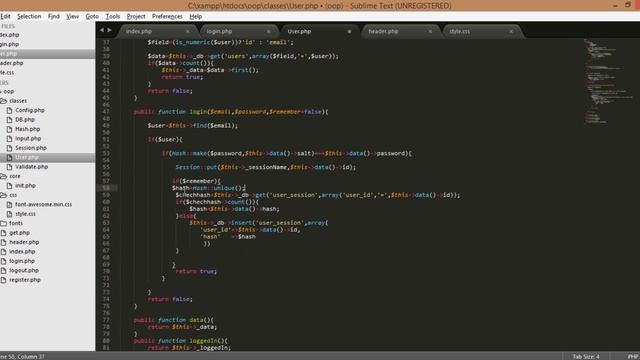Click line number 47 in the gutter

point(106,112)
